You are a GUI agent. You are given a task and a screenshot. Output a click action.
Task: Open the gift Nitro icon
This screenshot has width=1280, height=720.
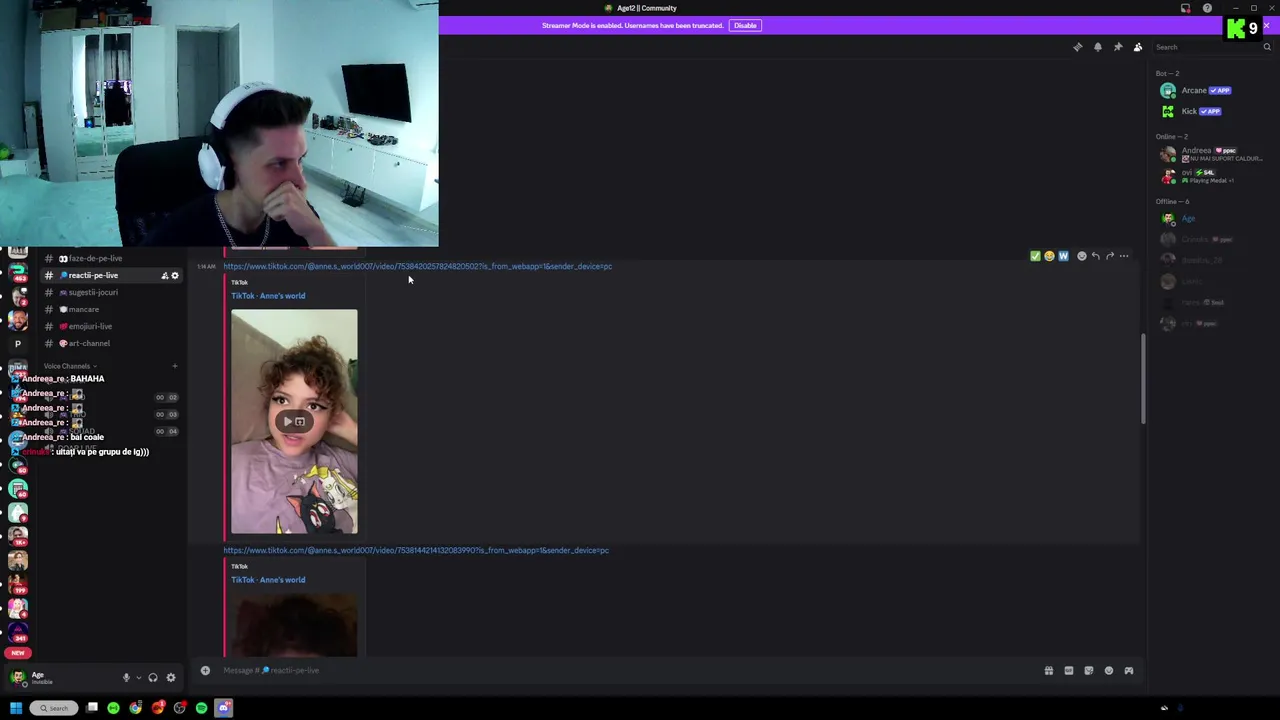(1049, 671)
